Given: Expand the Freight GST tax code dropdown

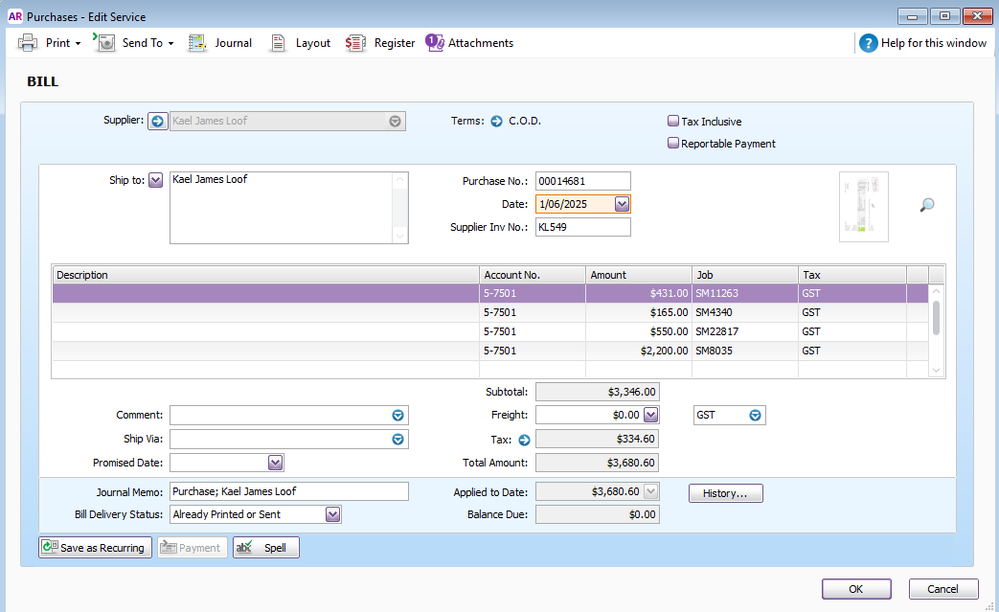Looking at the screenshot, I should pos(755,415).
